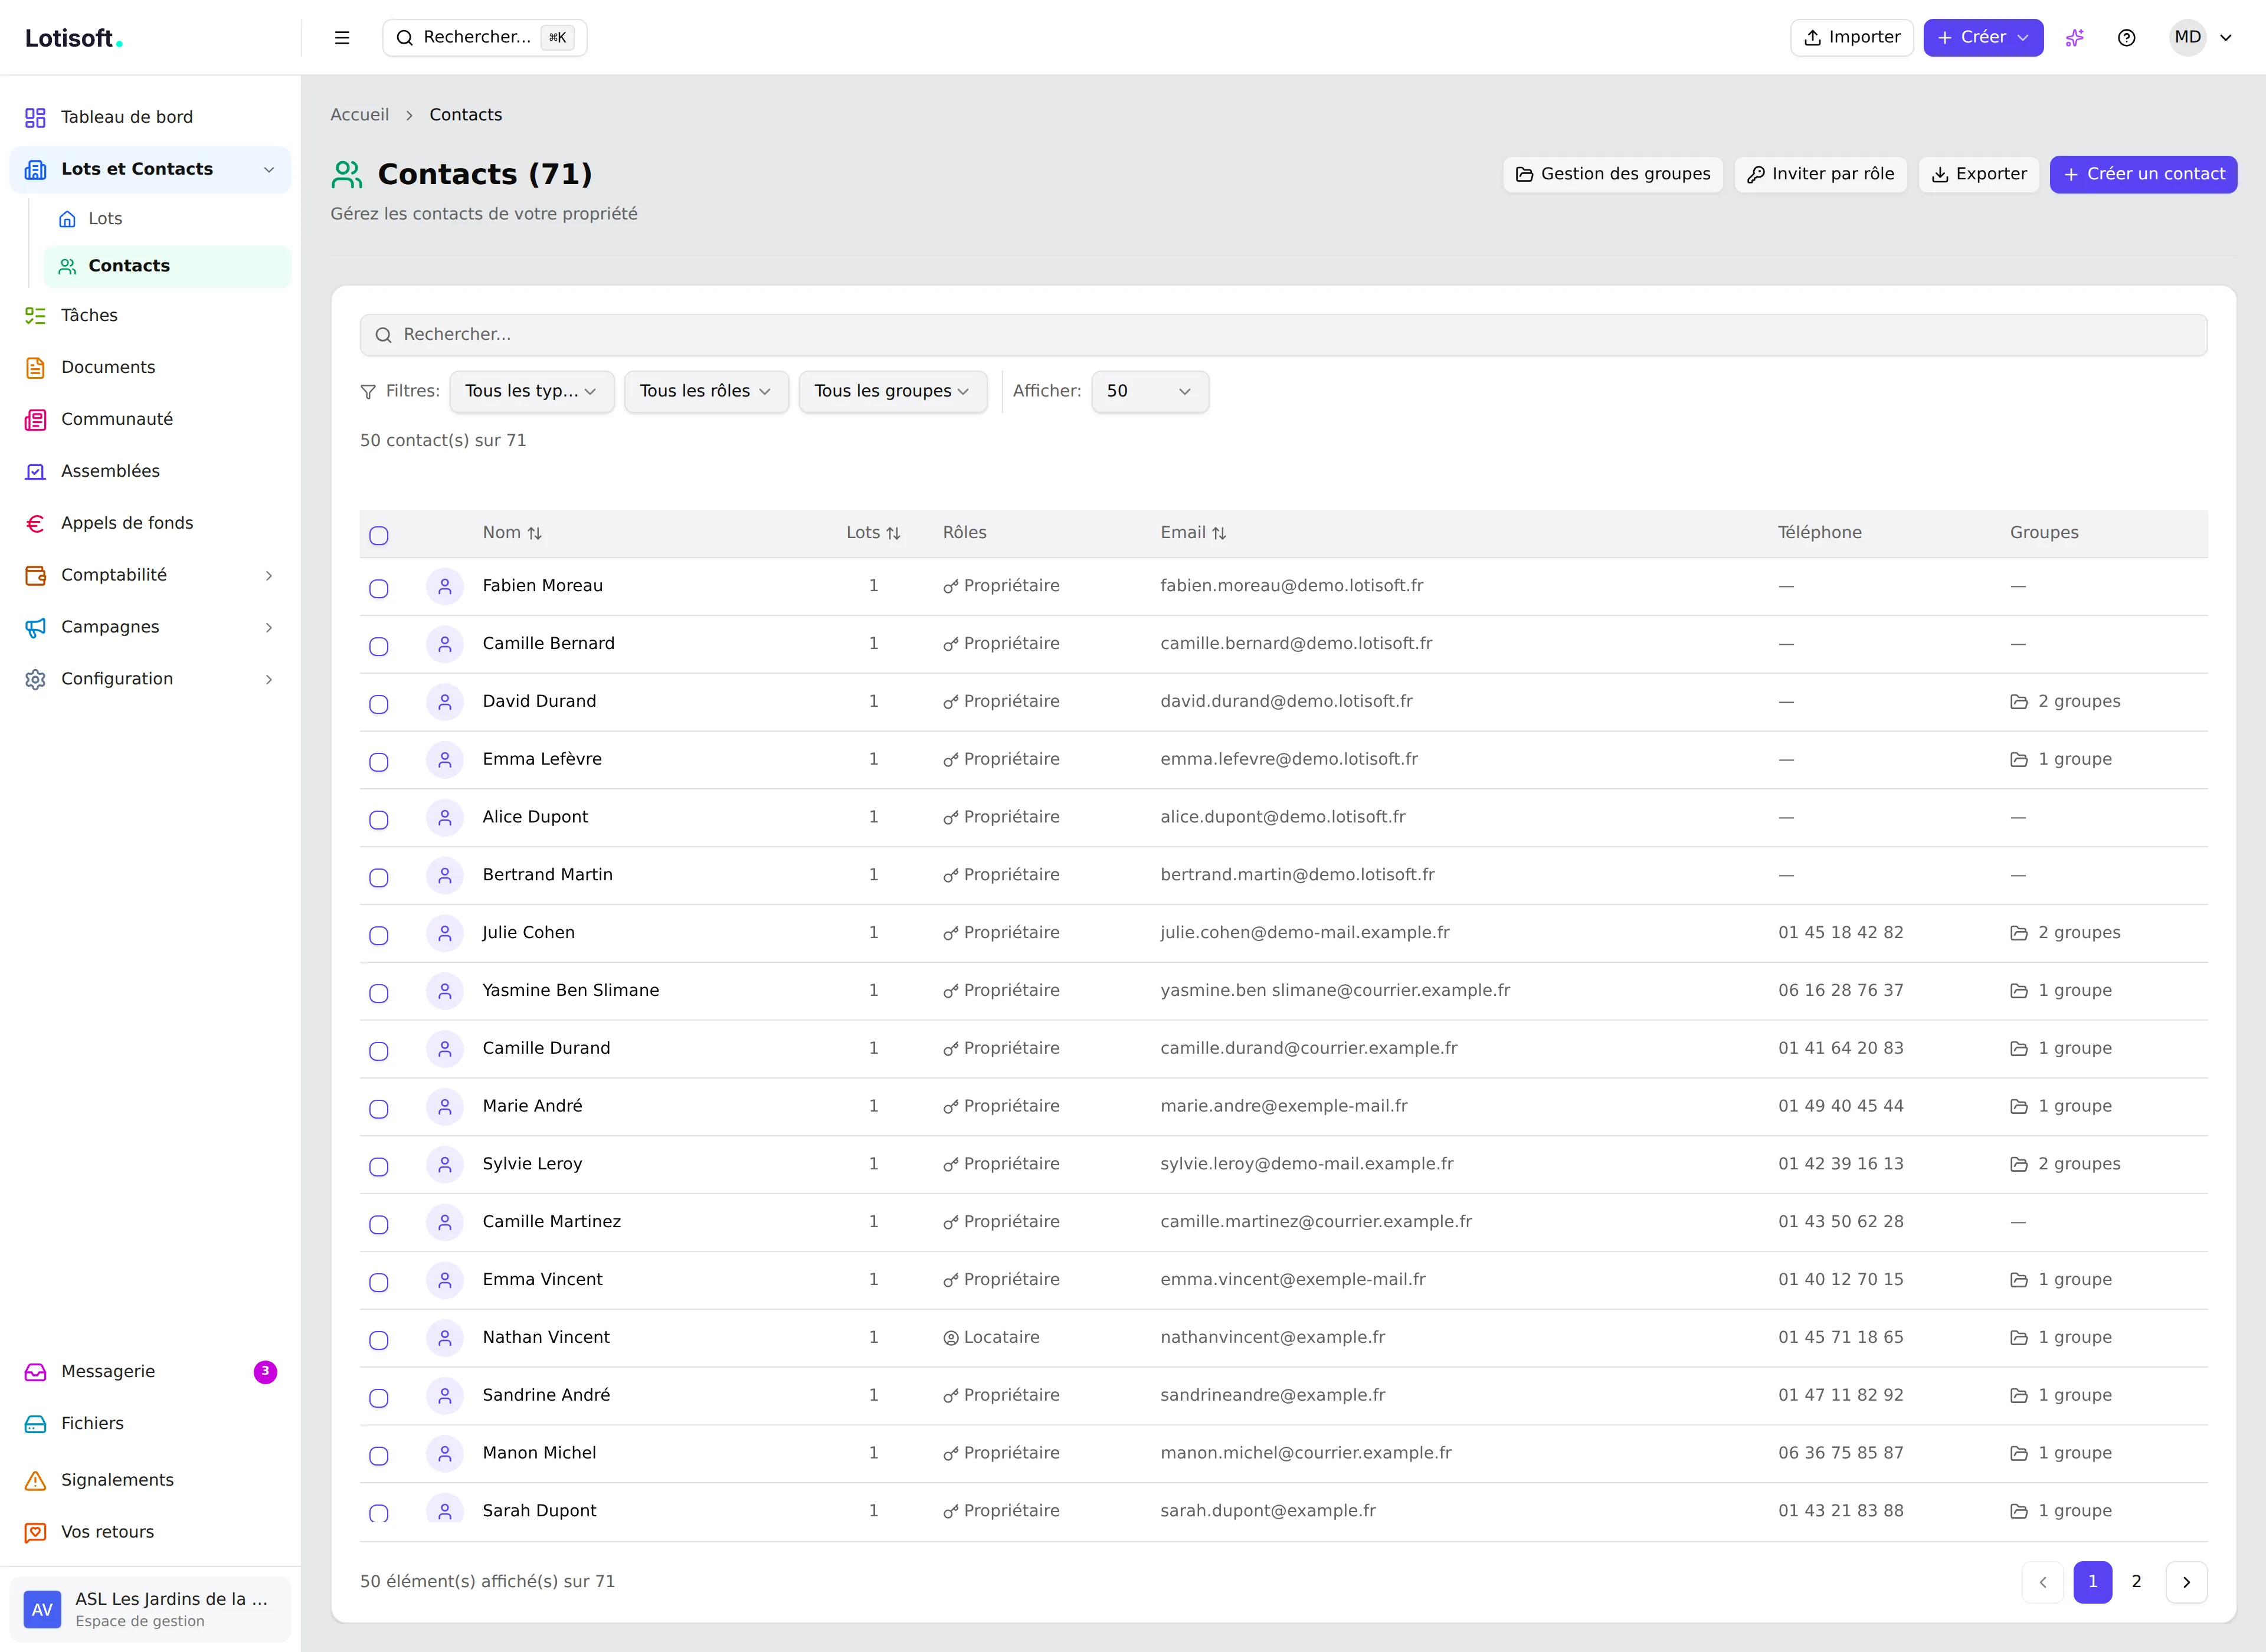
Task: Expand the Campagnes submenu chevron
Action: [x=269, y=627]
